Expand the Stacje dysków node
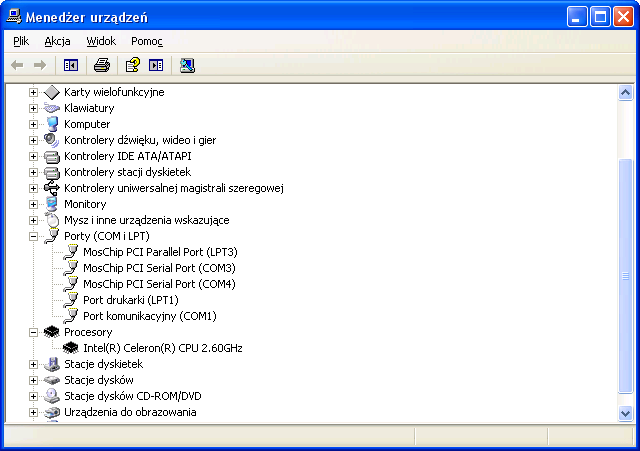The width and height of the screenshot is (640, 451). [33, 380]
